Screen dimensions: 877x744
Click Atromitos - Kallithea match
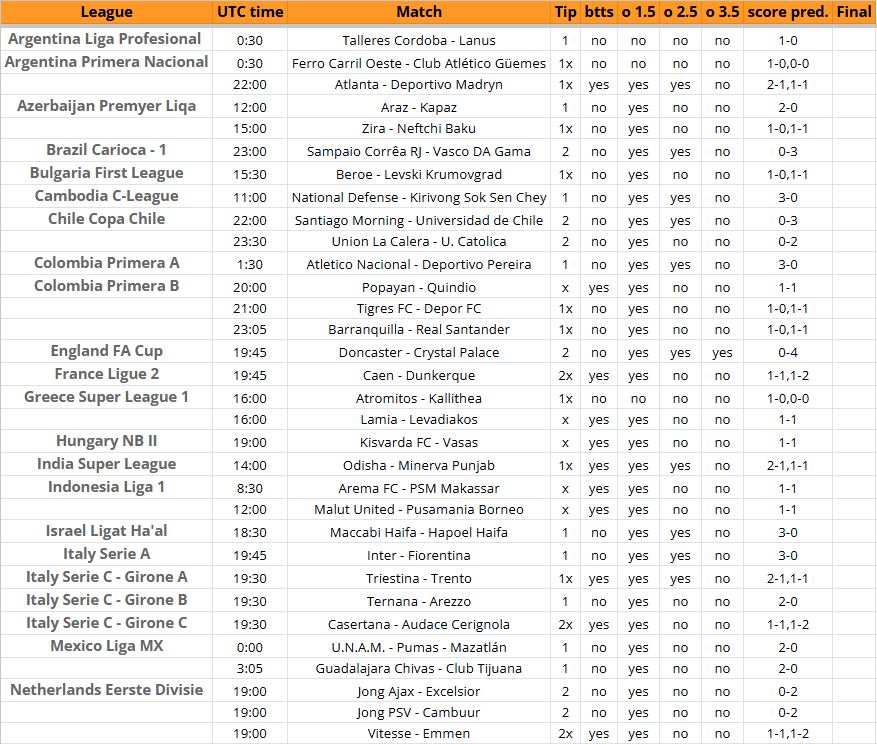[x=419, y=399]
